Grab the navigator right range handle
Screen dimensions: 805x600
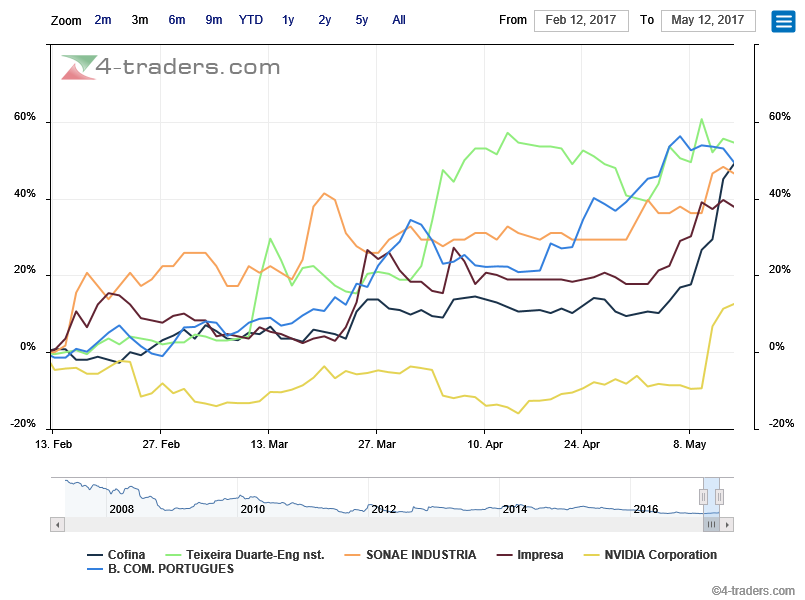[719, 497]
